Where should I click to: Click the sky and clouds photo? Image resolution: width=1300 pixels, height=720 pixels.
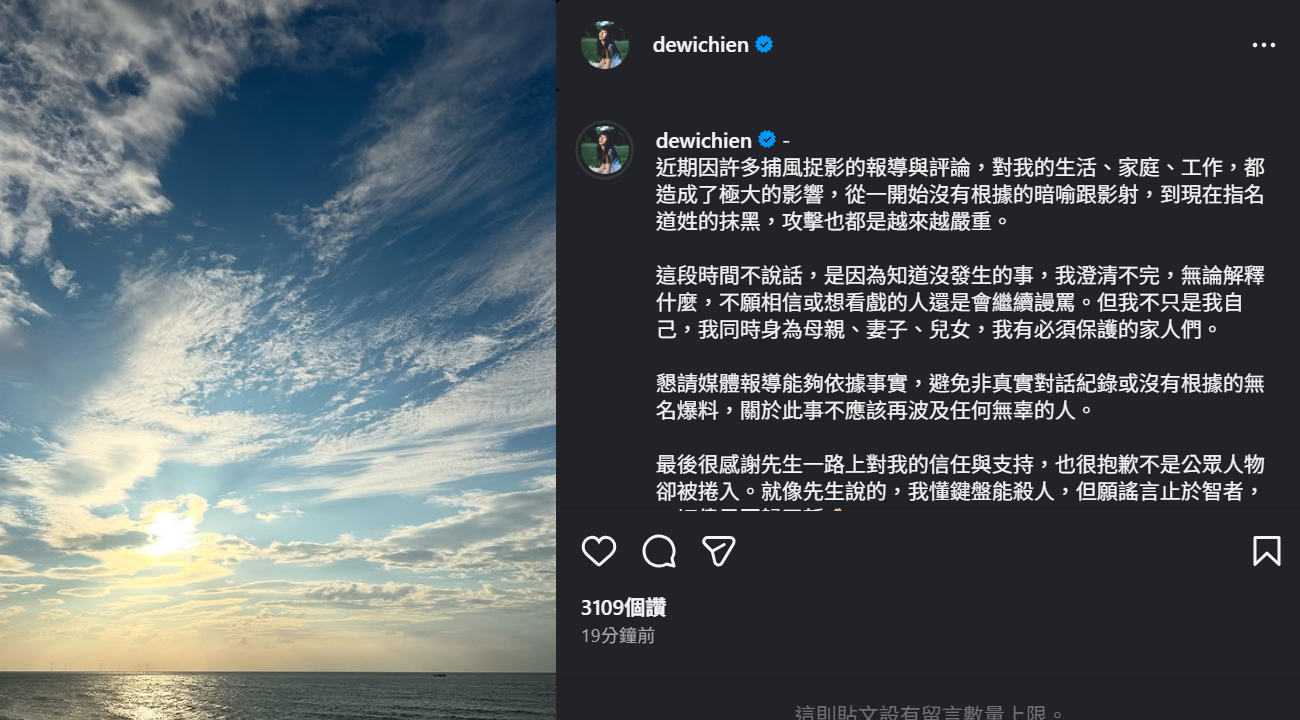click(278, 360)
